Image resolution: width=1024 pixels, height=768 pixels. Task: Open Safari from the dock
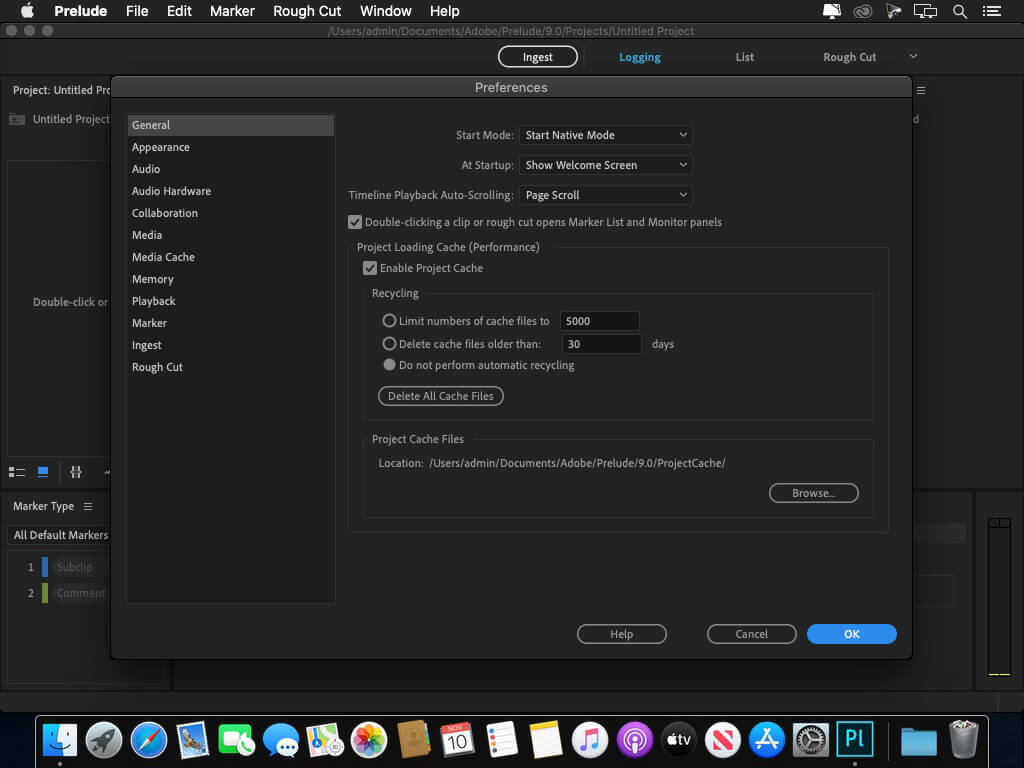click(149, 740)
